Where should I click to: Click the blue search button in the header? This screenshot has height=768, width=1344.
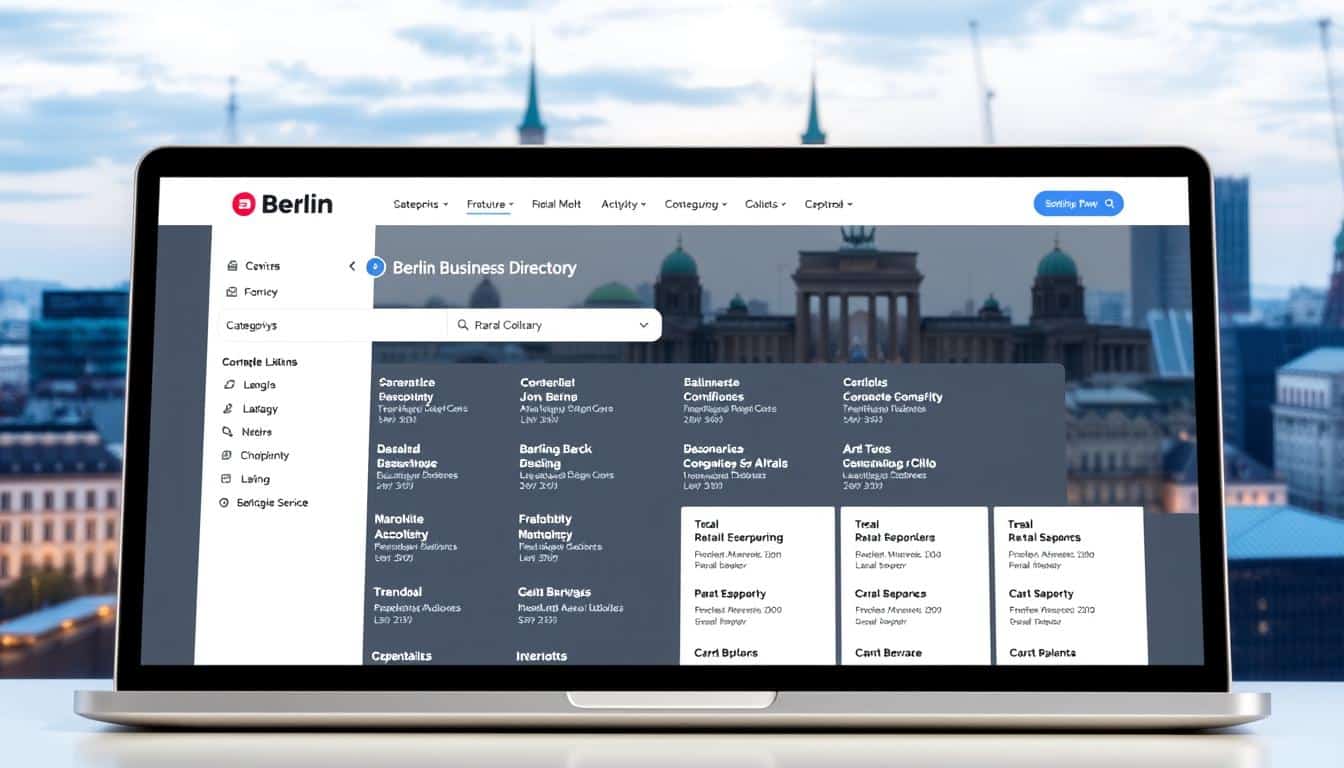click(x=1078, y=204)
